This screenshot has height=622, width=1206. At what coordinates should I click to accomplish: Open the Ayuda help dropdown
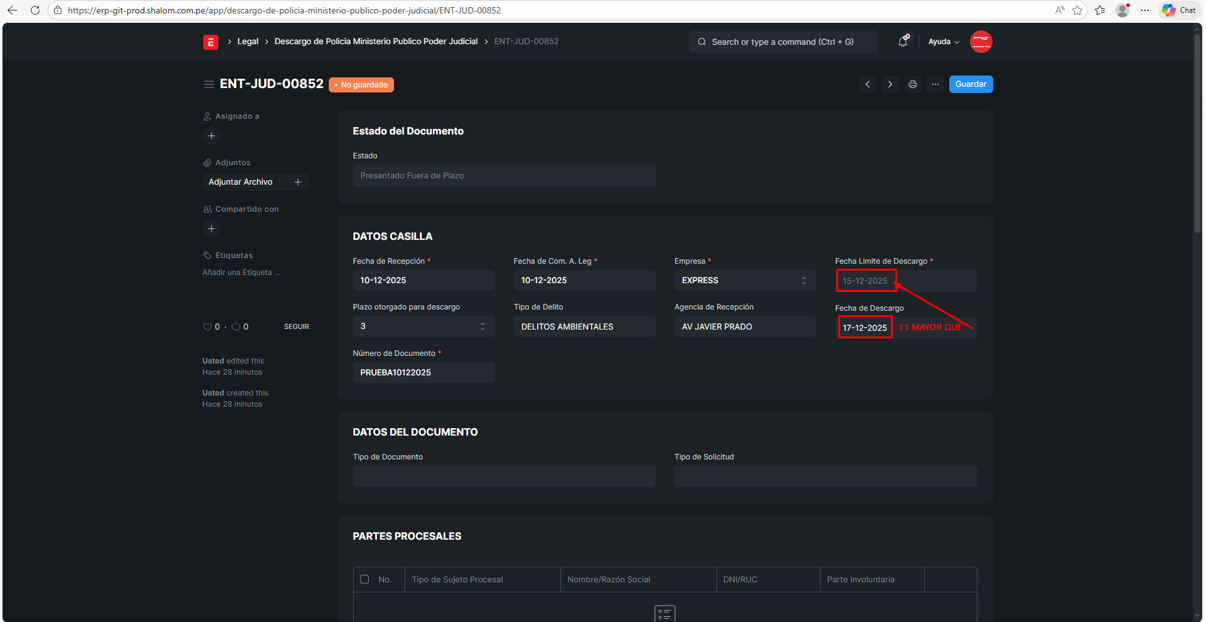click(x=943, y=42)
